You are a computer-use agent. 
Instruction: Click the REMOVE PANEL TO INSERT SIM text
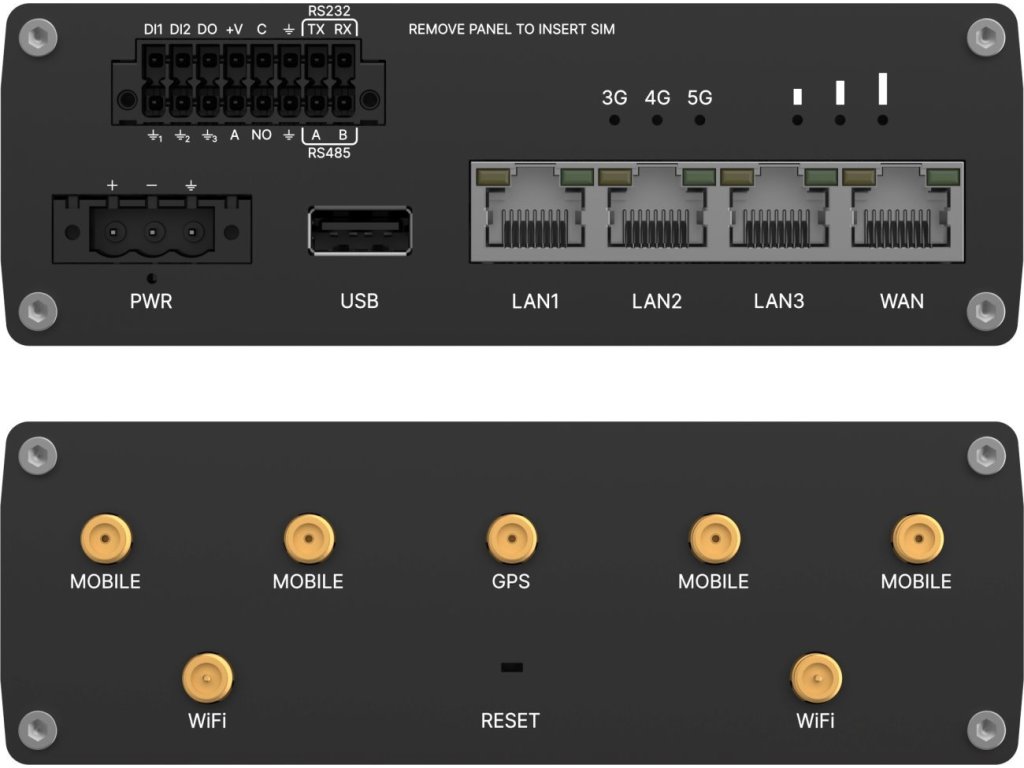512,30
